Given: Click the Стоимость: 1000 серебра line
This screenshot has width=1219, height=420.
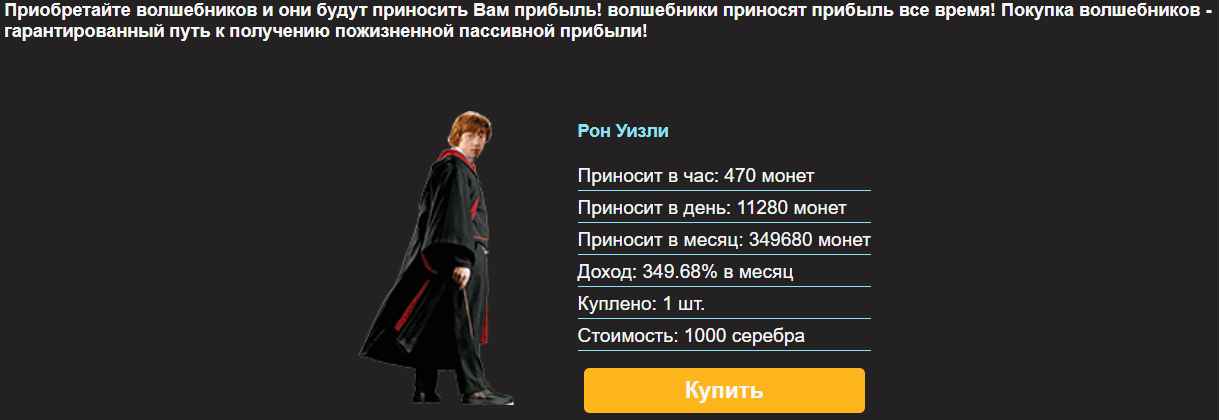Looking at the screenshot, I should [x=724, y=336].
